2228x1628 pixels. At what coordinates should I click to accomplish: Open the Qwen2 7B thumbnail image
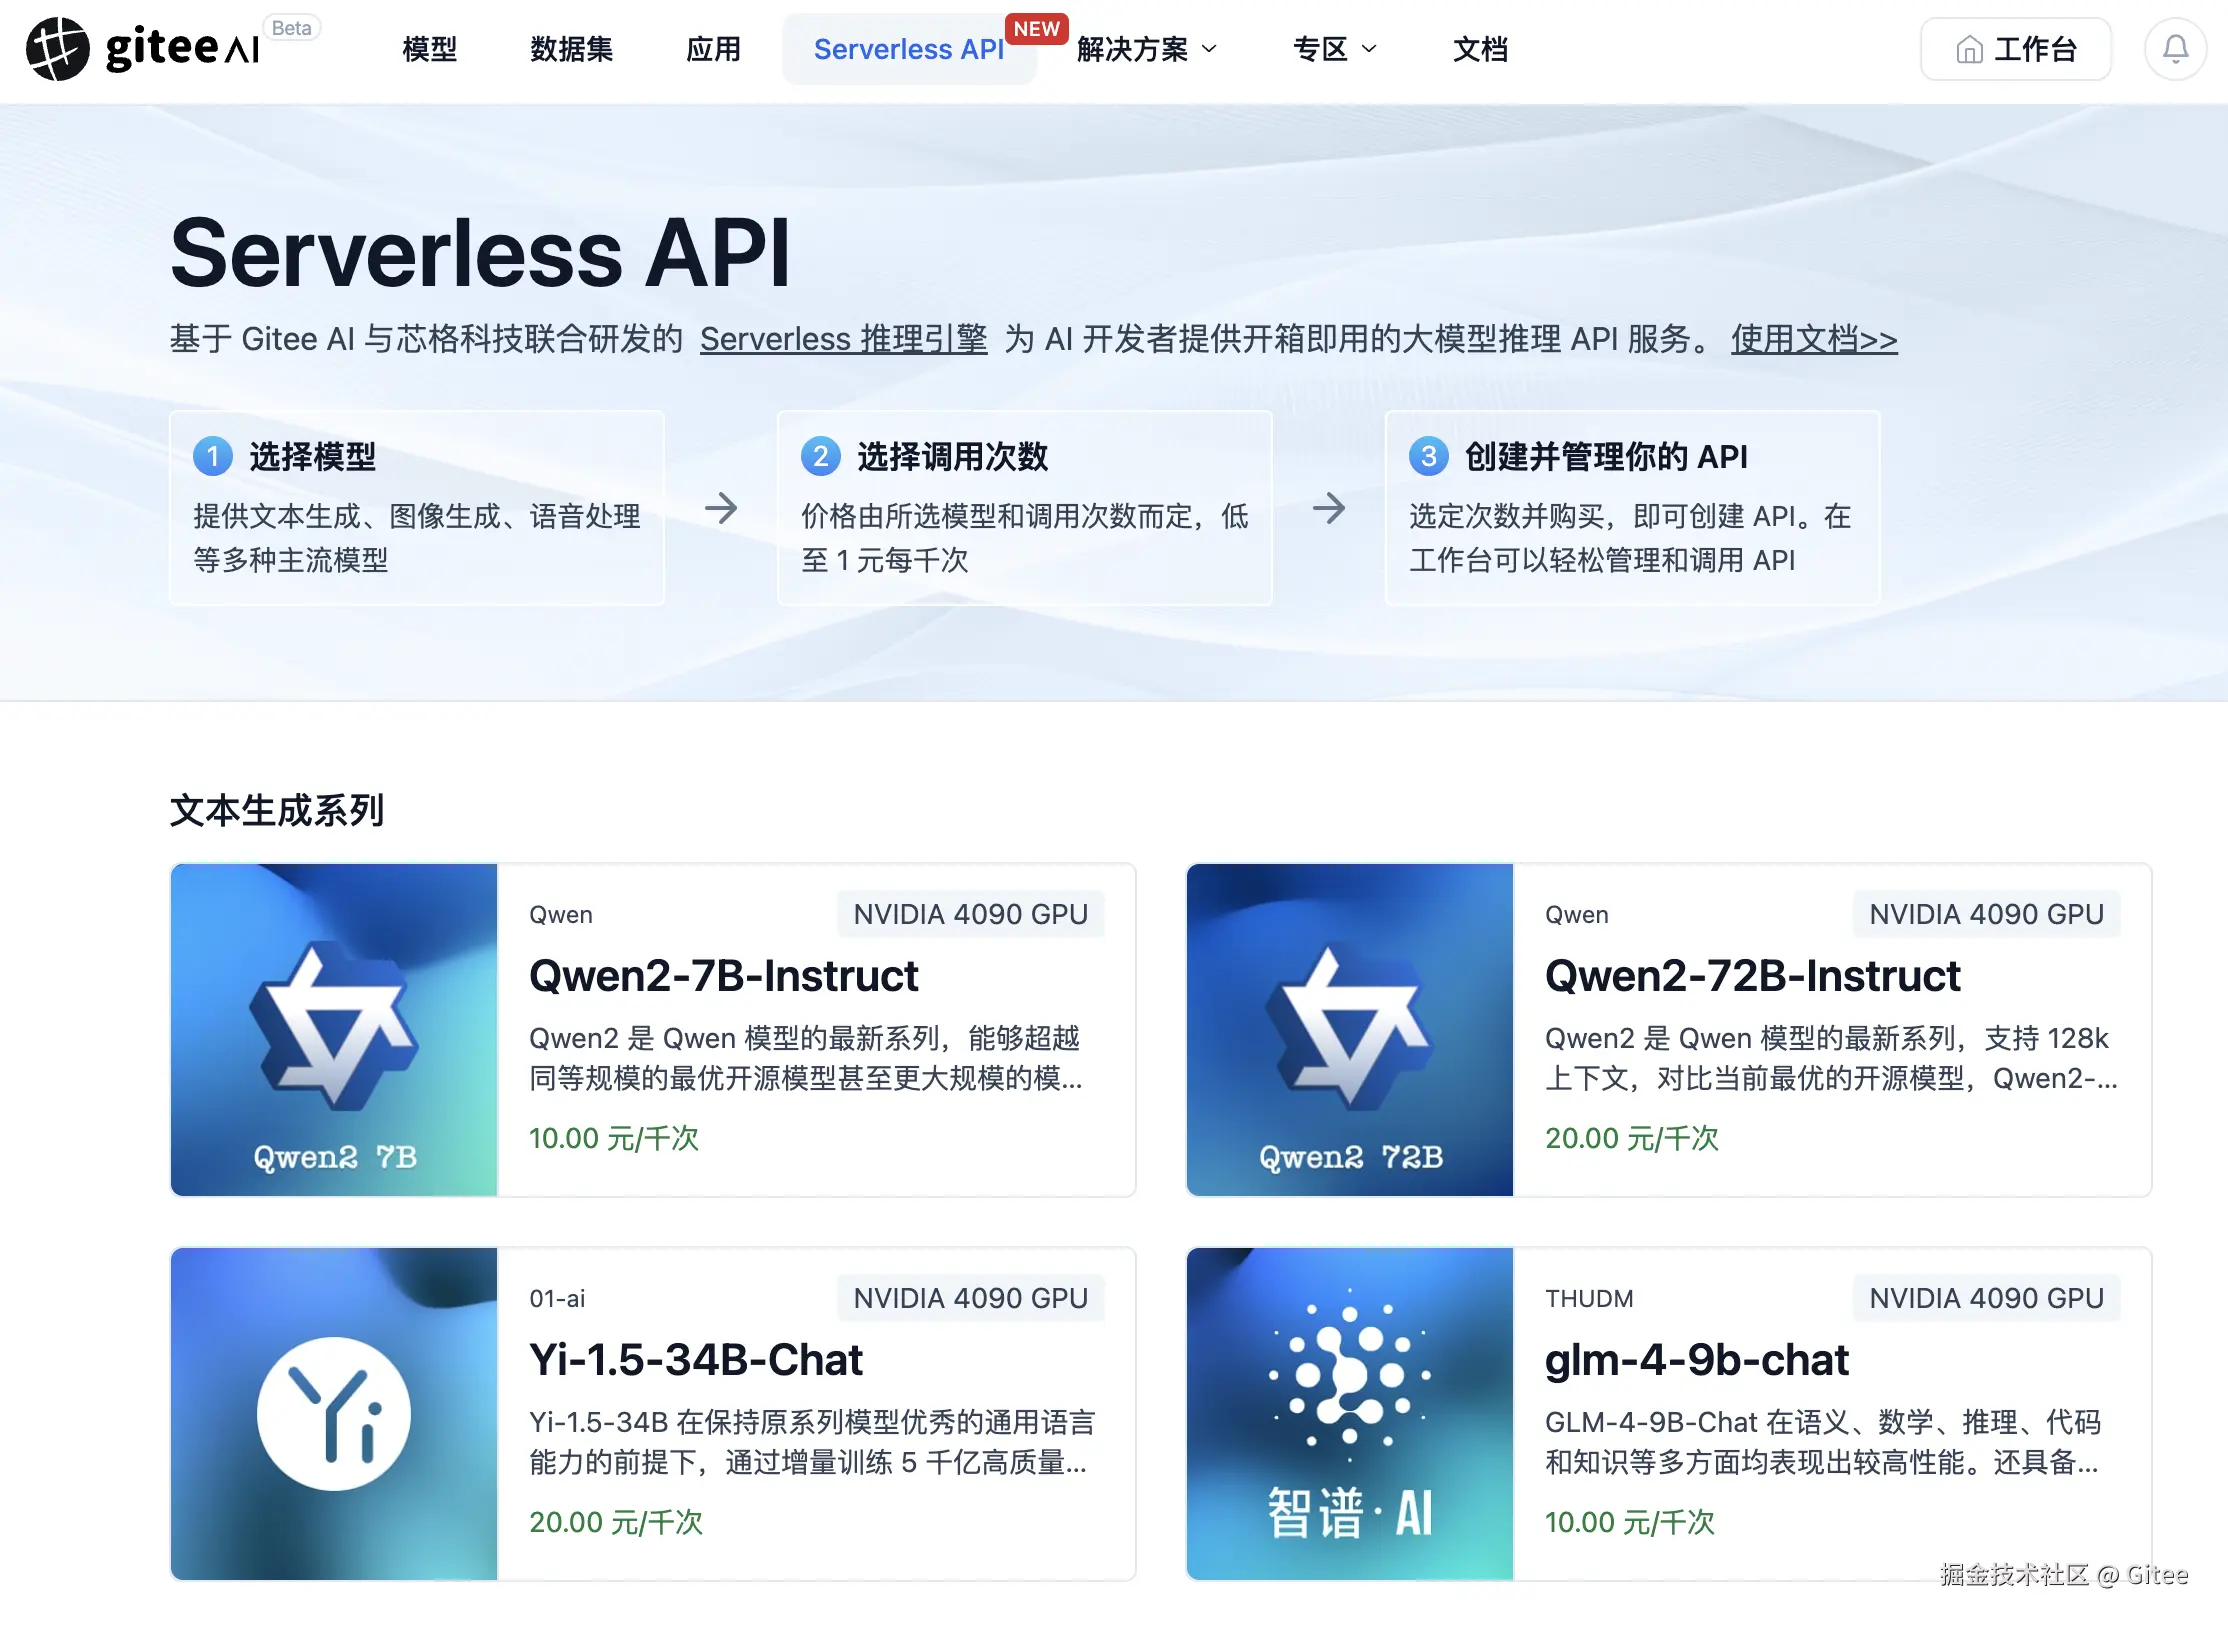[x=334, y=1029]
